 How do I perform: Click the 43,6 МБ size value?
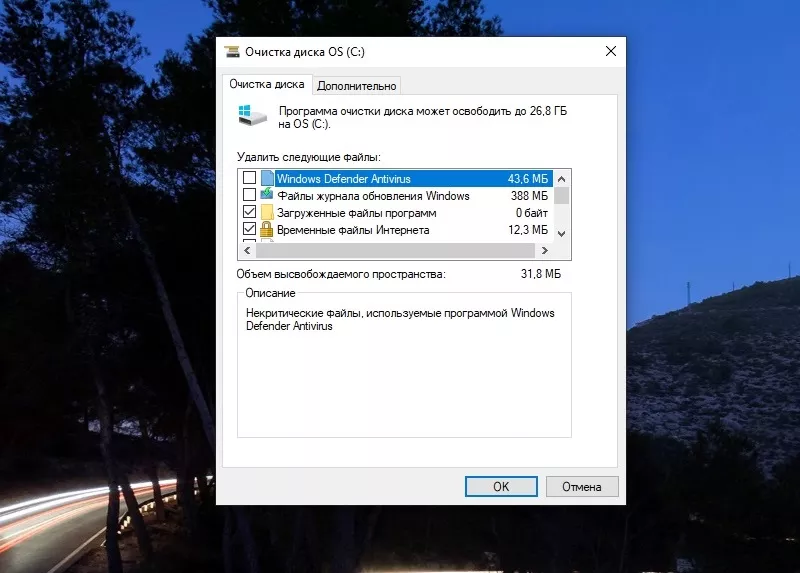coord(528,179)
